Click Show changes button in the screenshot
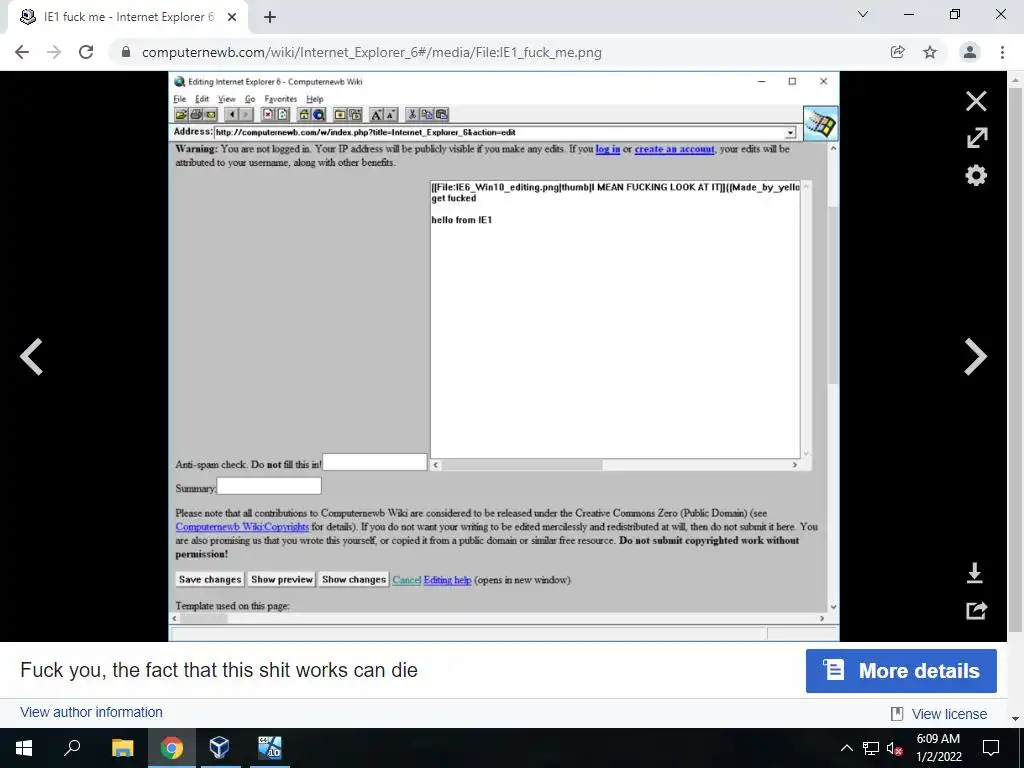This screenshot has width=1024, height=768. tap(353, 579)
